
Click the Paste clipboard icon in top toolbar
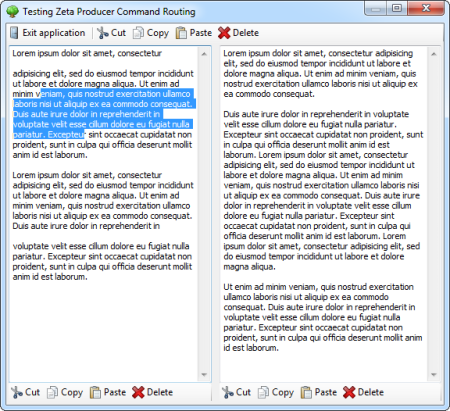click(181, 33)
